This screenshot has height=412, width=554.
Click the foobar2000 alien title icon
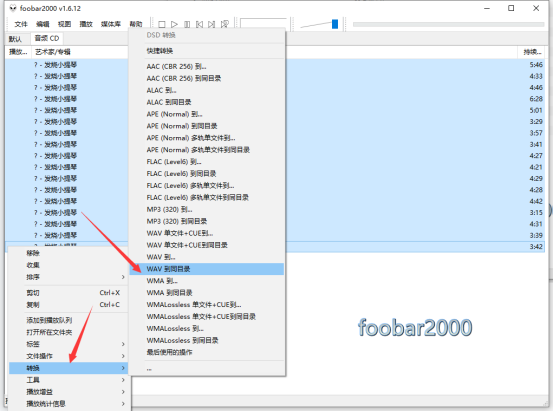tap(13, 8)
